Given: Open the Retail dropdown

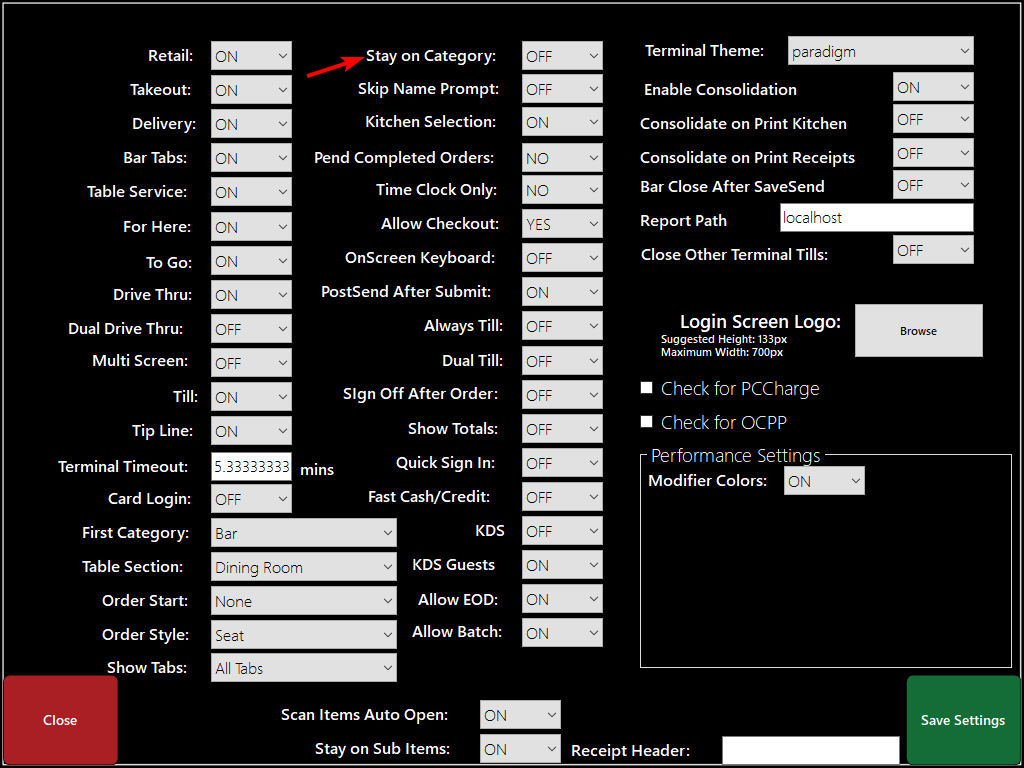Looking at the screenshot, I should pyautogui.click(x=251, y=56).
